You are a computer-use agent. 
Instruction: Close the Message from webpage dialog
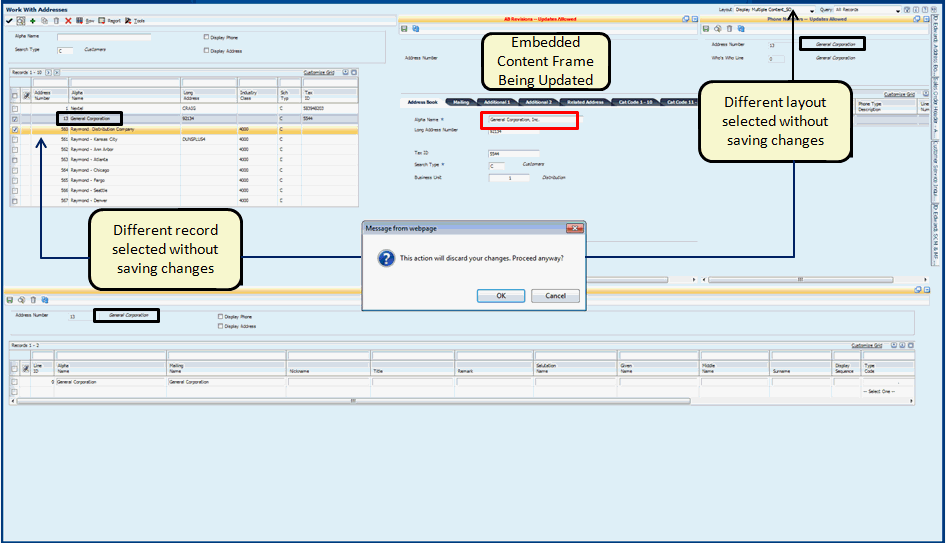pos(575,228)
